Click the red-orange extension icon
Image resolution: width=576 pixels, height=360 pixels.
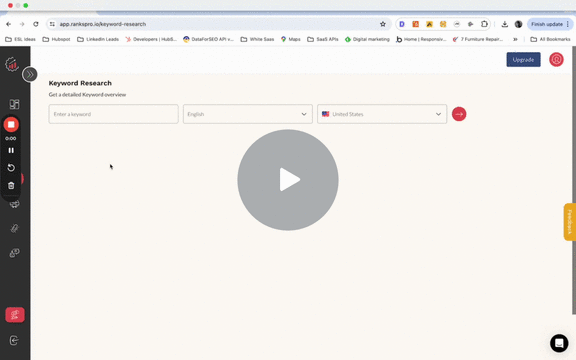tap(415, 24)
